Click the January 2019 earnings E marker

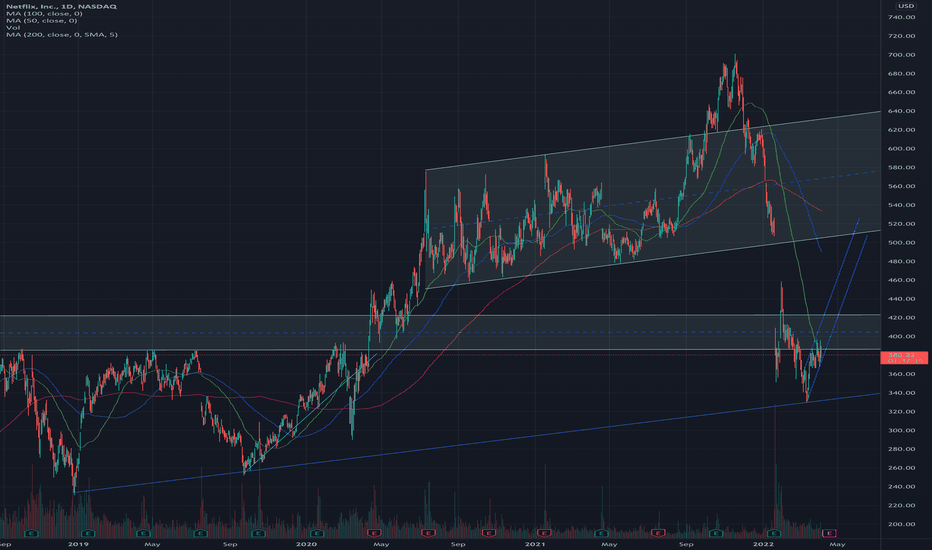[x=88, y=533]
